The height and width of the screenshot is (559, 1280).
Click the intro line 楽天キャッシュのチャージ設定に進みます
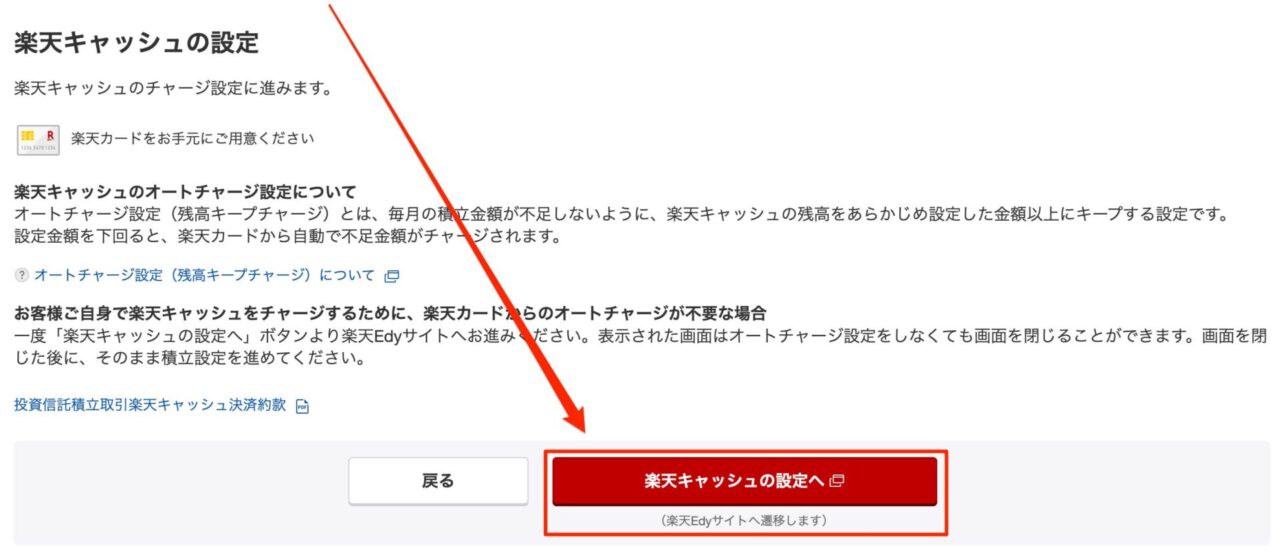click(x=172, y=89)
